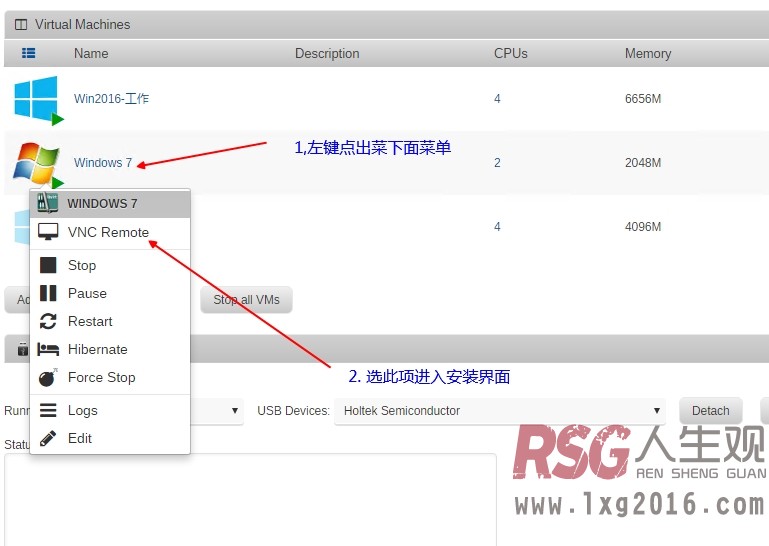This screenshot has height=546, width=769.
Task: Click the WINDOWS 7 menu header icon
Action: [48, 203]
